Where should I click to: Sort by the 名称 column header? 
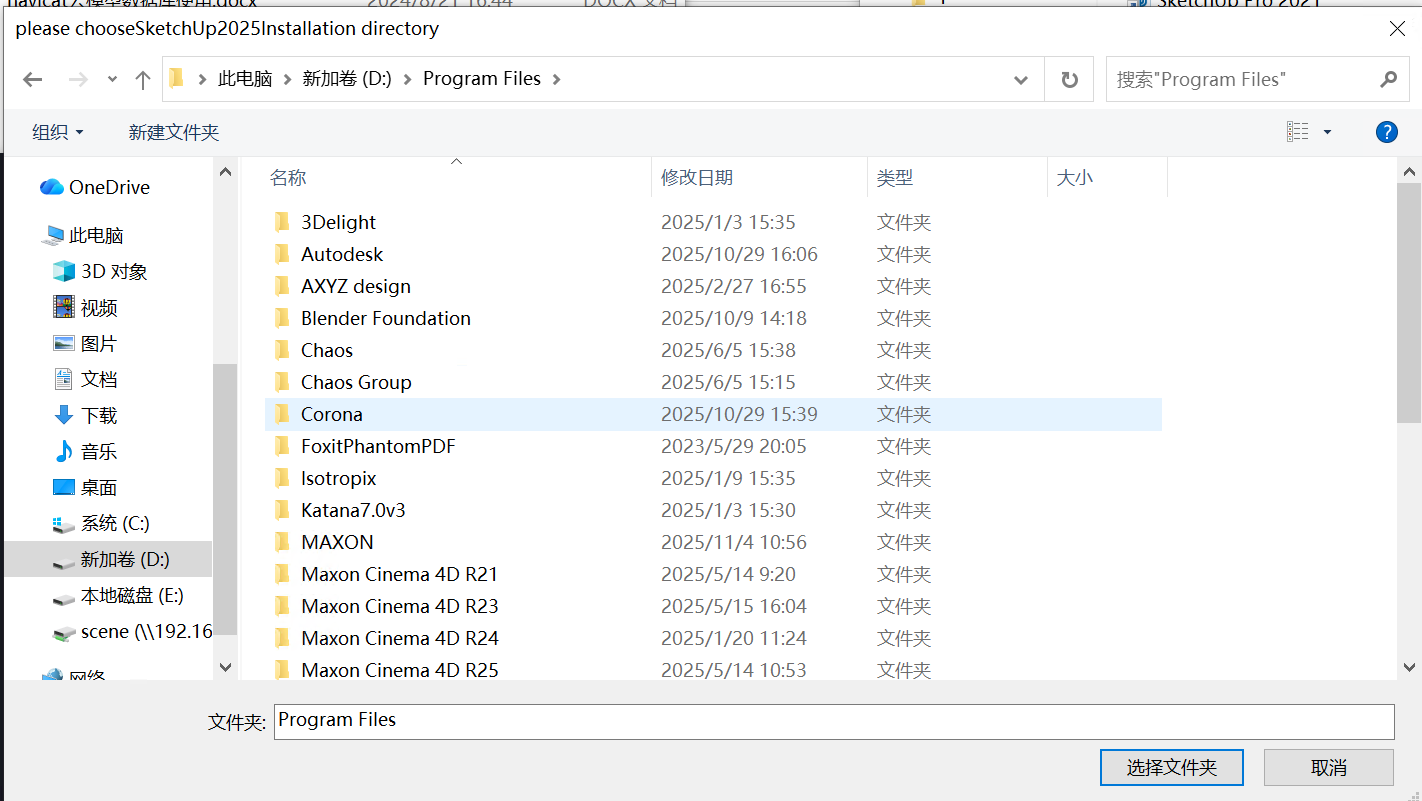click(458, 177)
